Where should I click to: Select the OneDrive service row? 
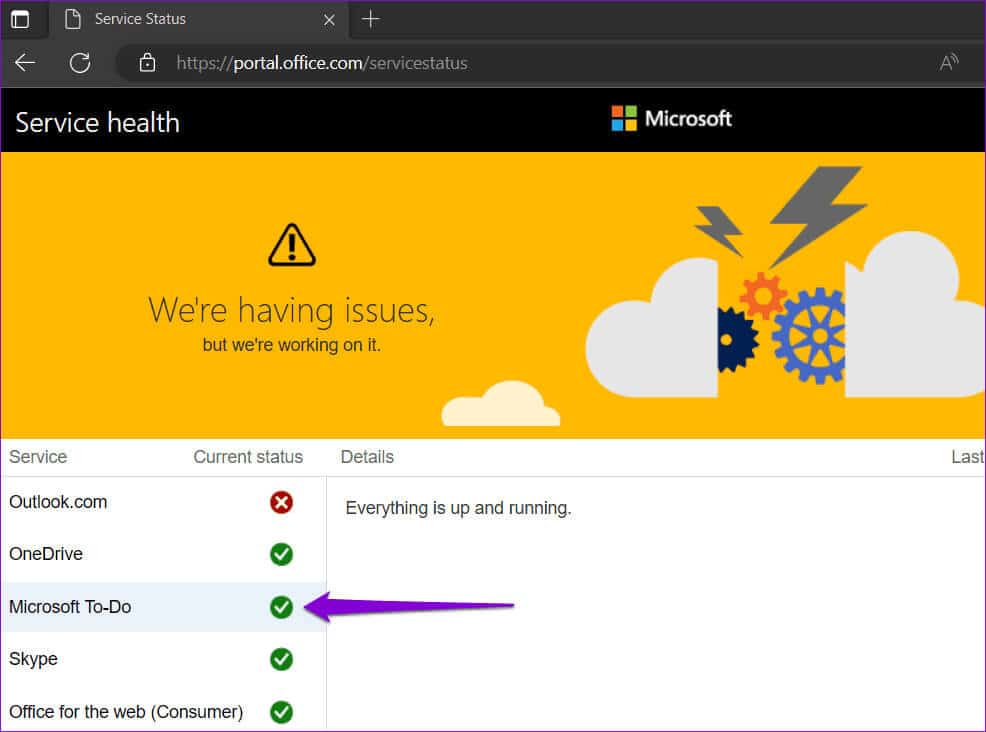point(163,554)
